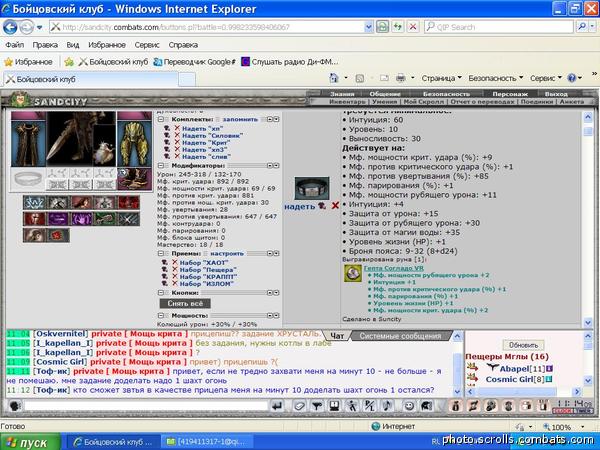Delete Набор "ХАОТ" with red X
The height and width of the screenshot is (450, 600).
tap(174, 262)
